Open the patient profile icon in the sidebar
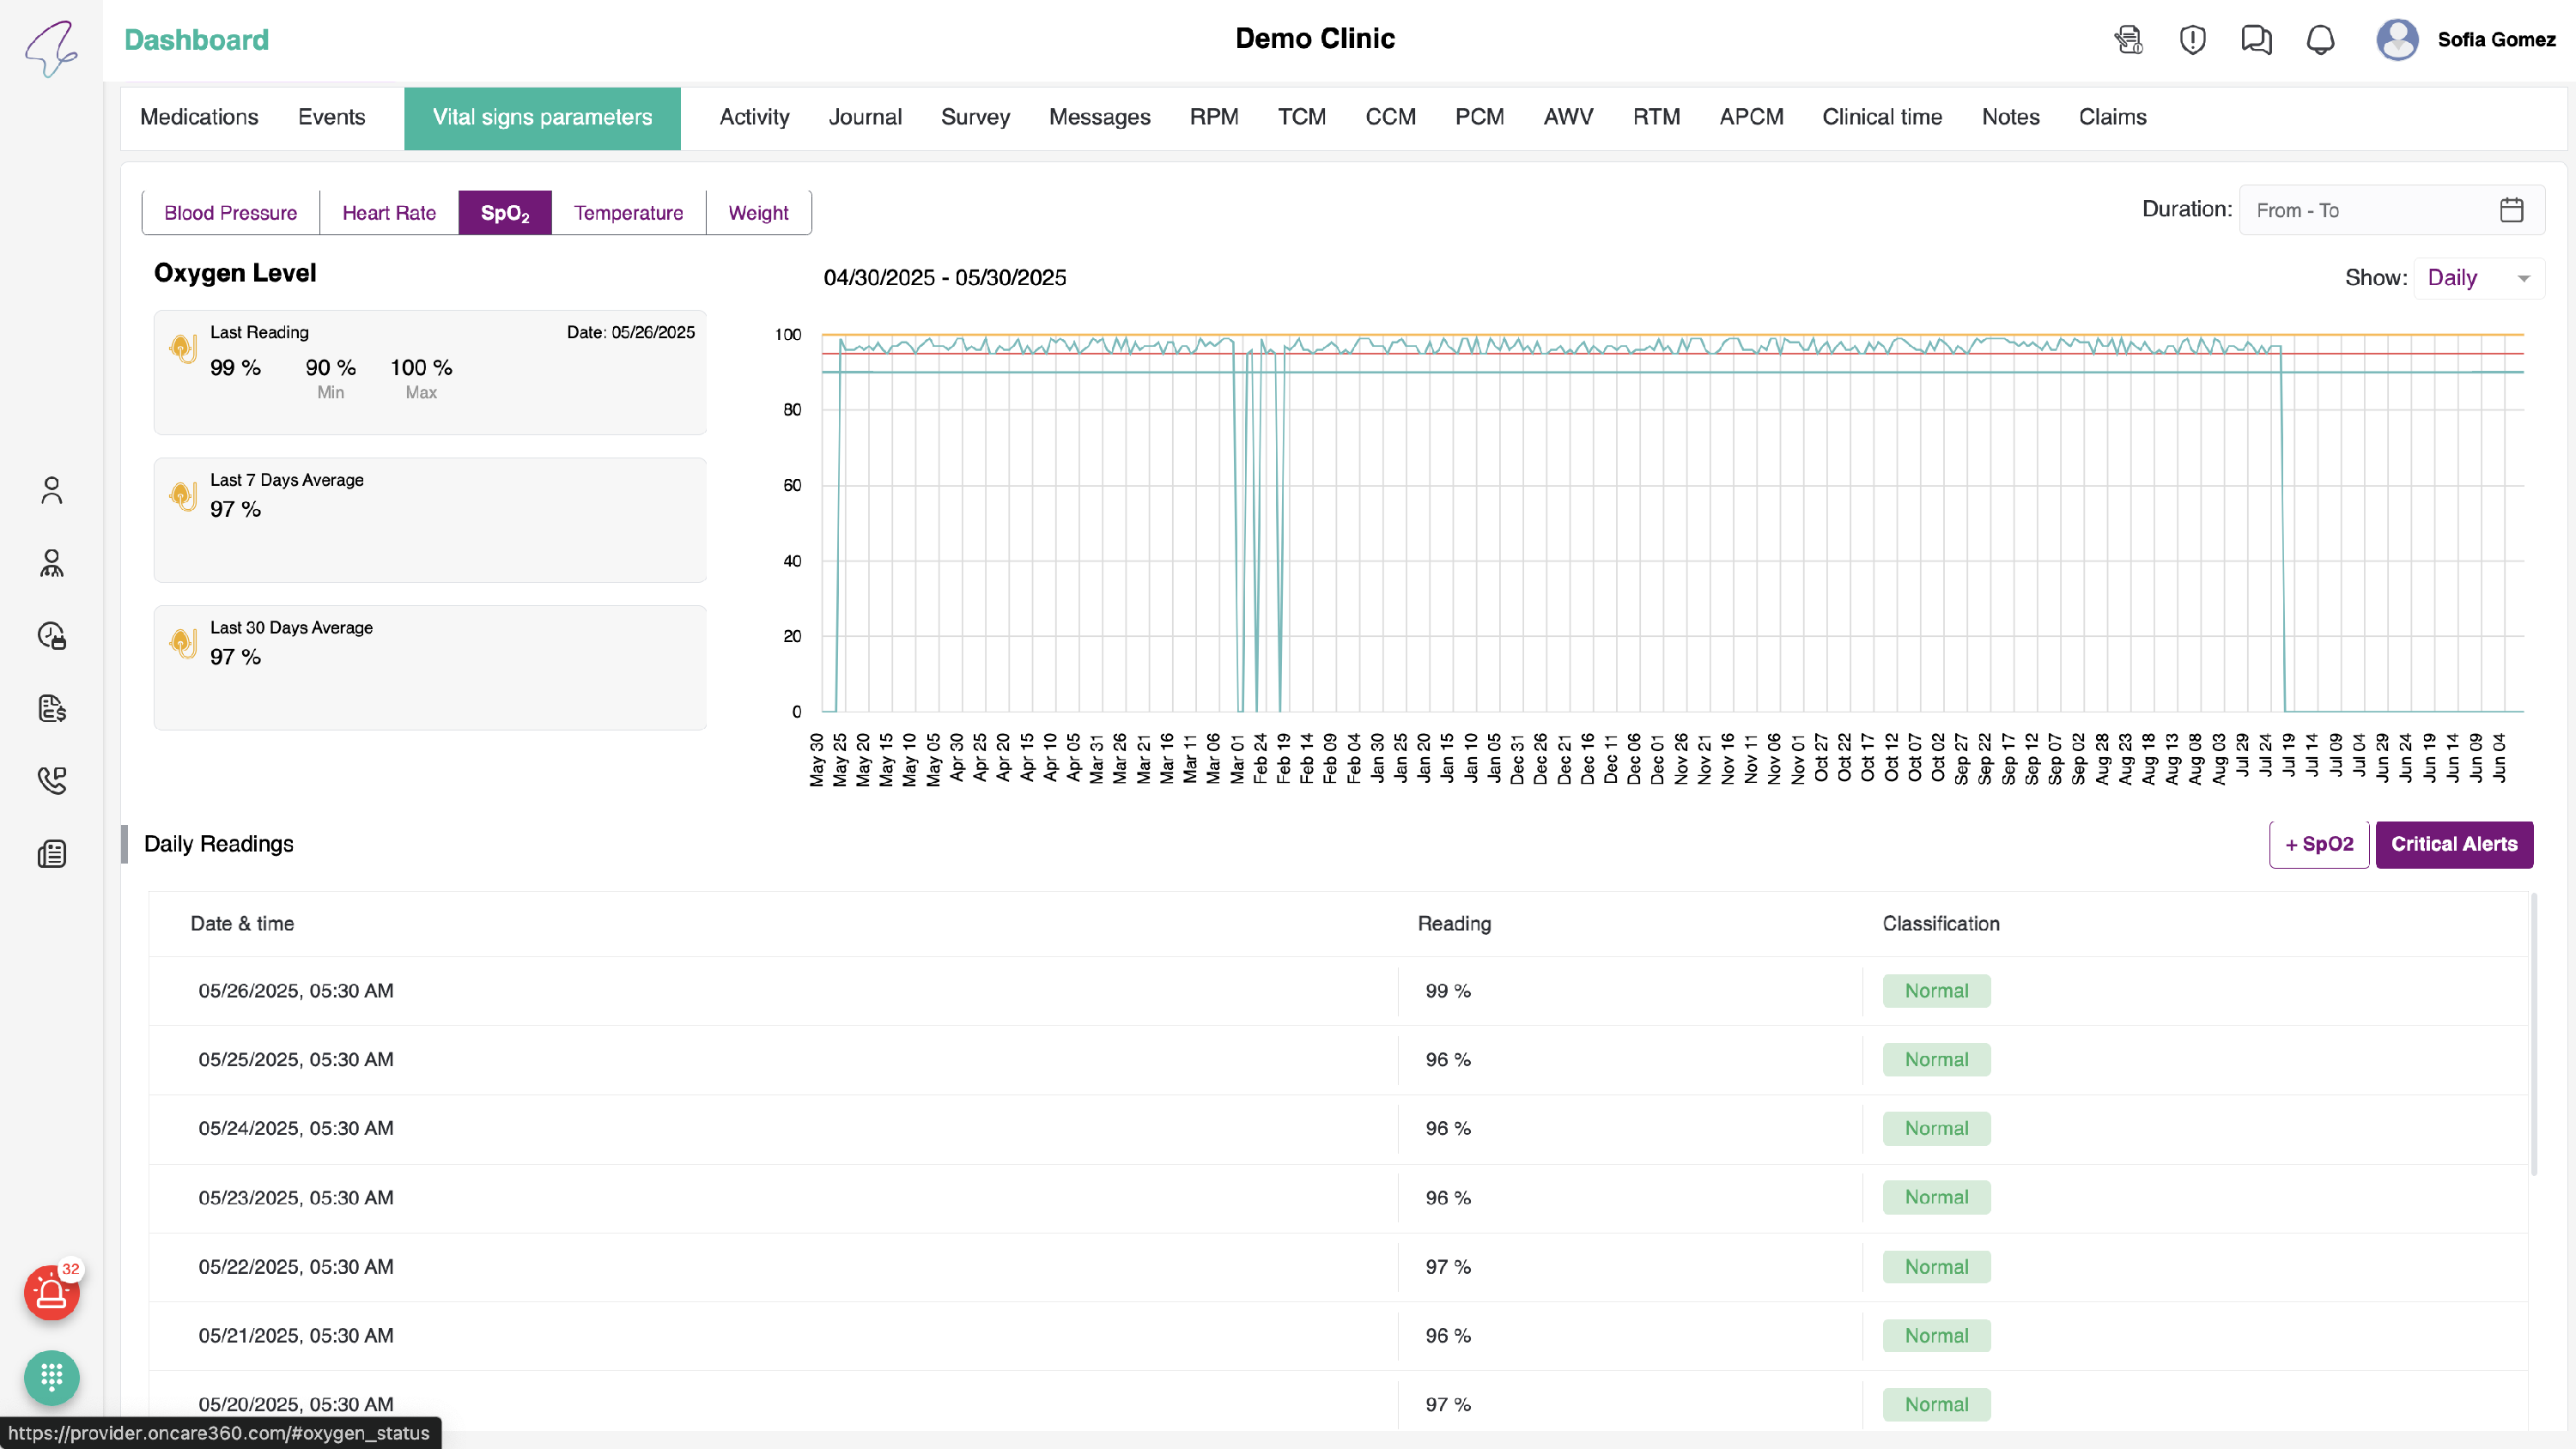 [51, 490]
